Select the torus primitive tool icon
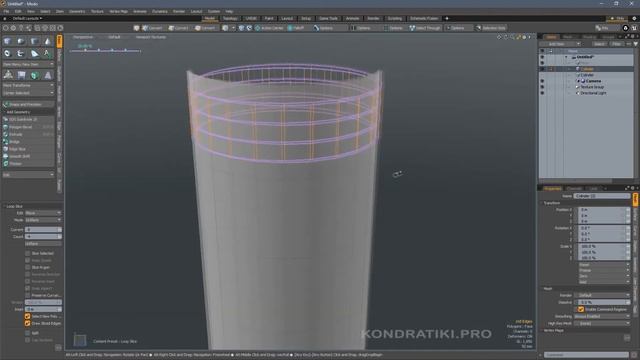 (x=7, y=53)
